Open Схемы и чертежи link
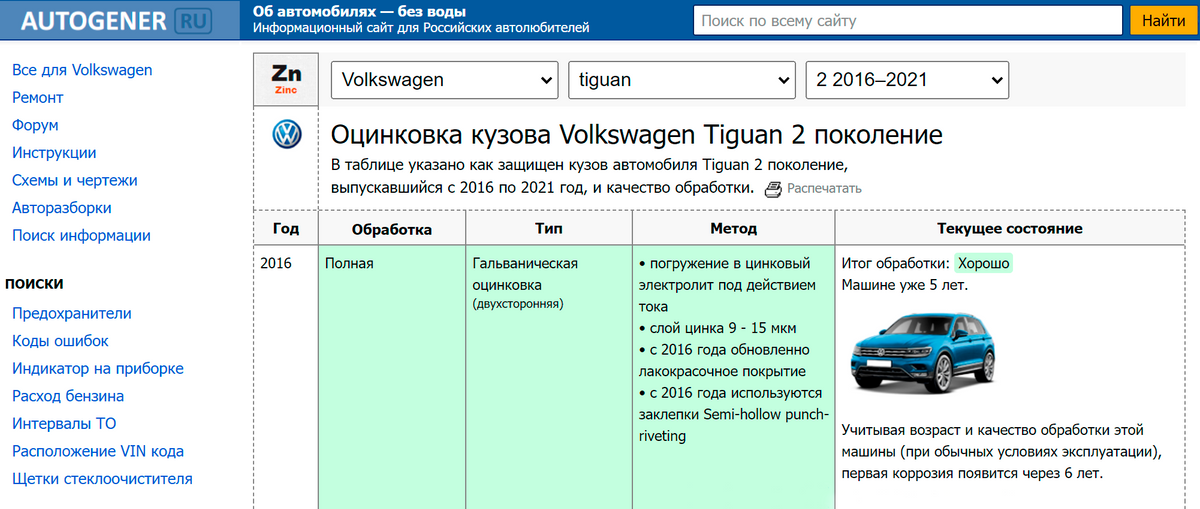This screenshot has height=509, width=1200. (x=75, y=181)
